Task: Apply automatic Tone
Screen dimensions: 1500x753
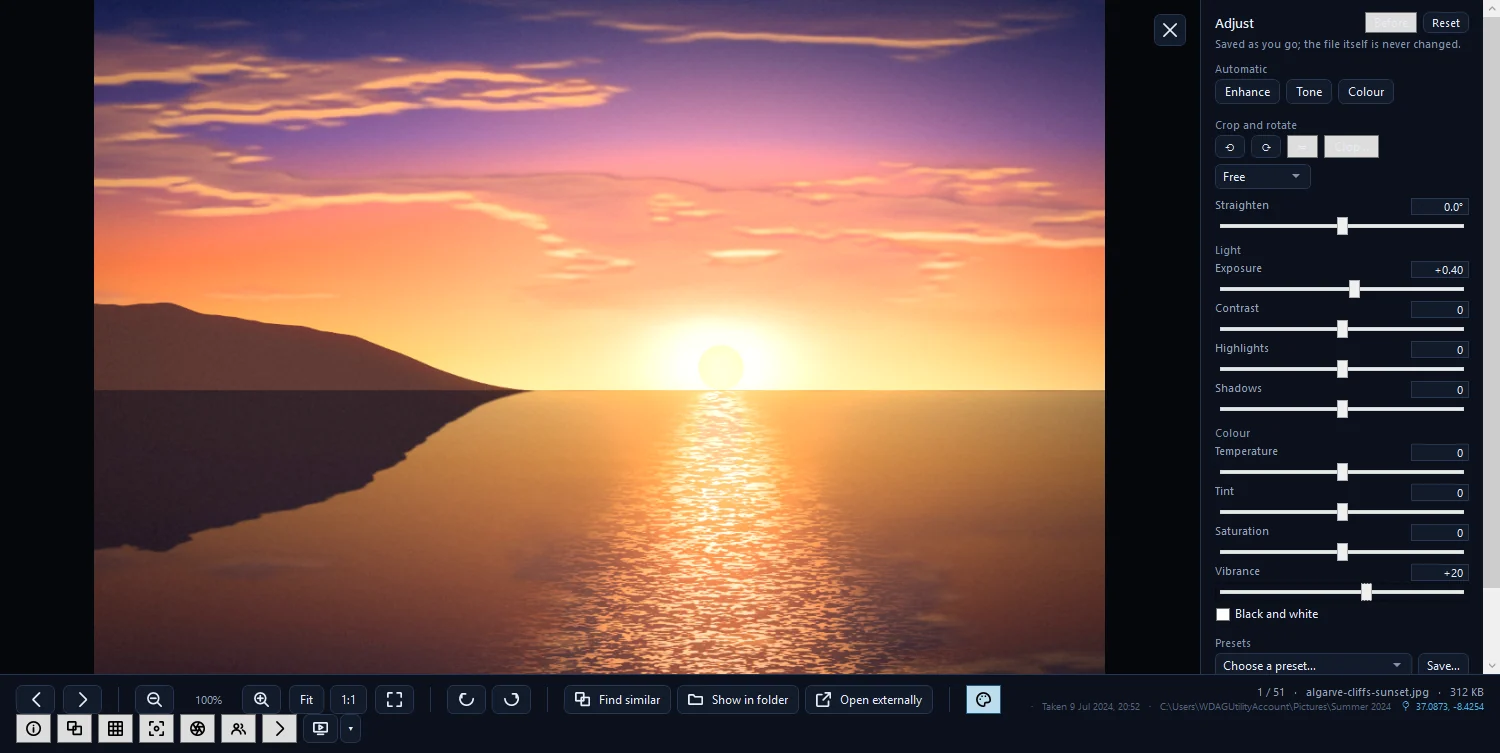Action: pyautogui.click(x=1309, y=92)
